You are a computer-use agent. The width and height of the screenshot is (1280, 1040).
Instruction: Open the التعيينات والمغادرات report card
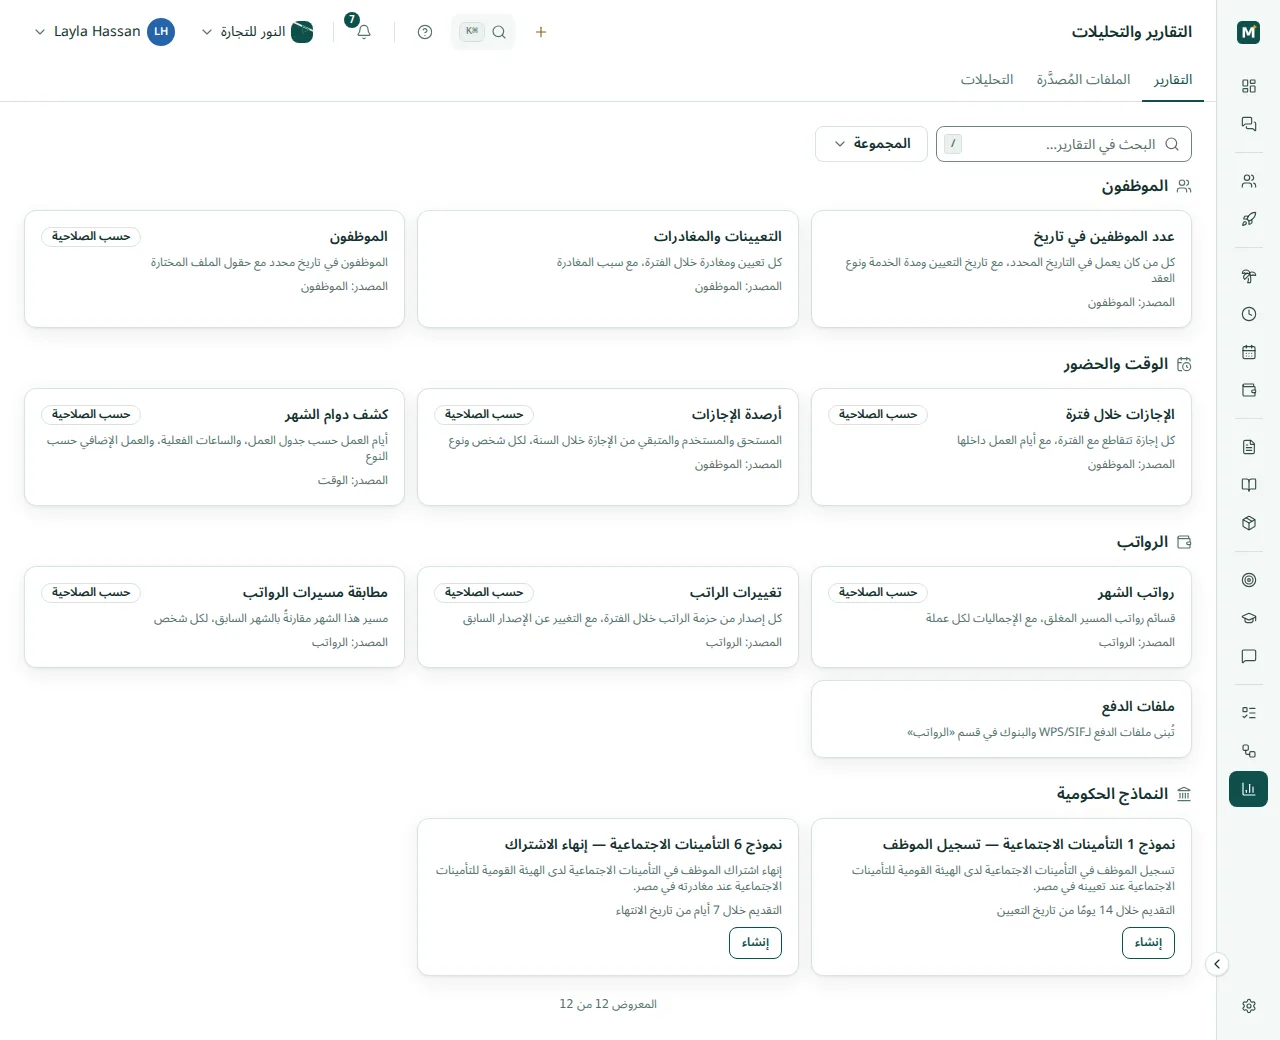pyautogui.click(x=608, y=269)
